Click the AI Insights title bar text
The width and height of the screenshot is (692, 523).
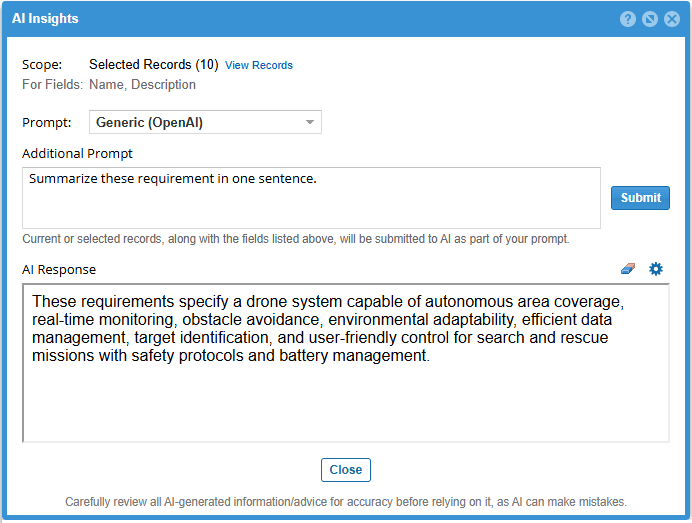46,19
